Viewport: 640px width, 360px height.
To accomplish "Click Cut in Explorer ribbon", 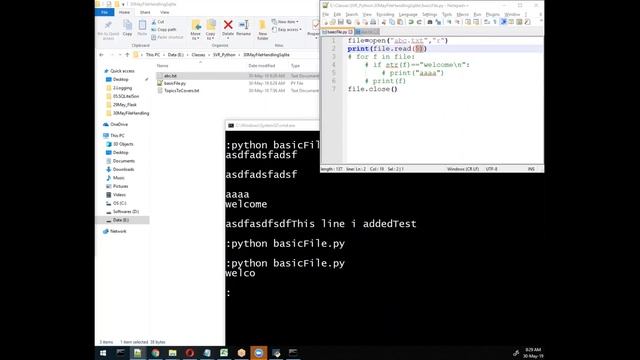I will coord(158,22).
